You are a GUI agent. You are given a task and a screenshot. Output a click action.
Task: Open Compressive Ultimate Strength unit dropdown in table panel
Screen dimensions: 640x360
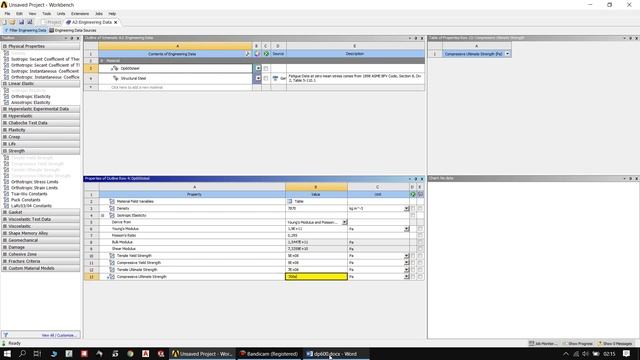(x=507, y=53)
